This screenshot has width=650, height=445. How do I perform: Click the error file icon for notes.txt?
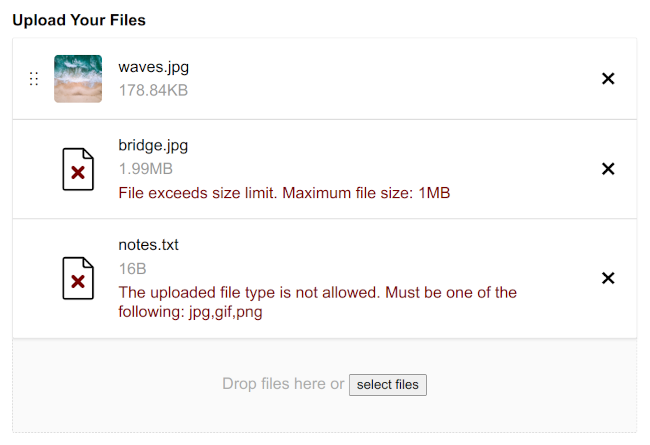coord(78,278)
